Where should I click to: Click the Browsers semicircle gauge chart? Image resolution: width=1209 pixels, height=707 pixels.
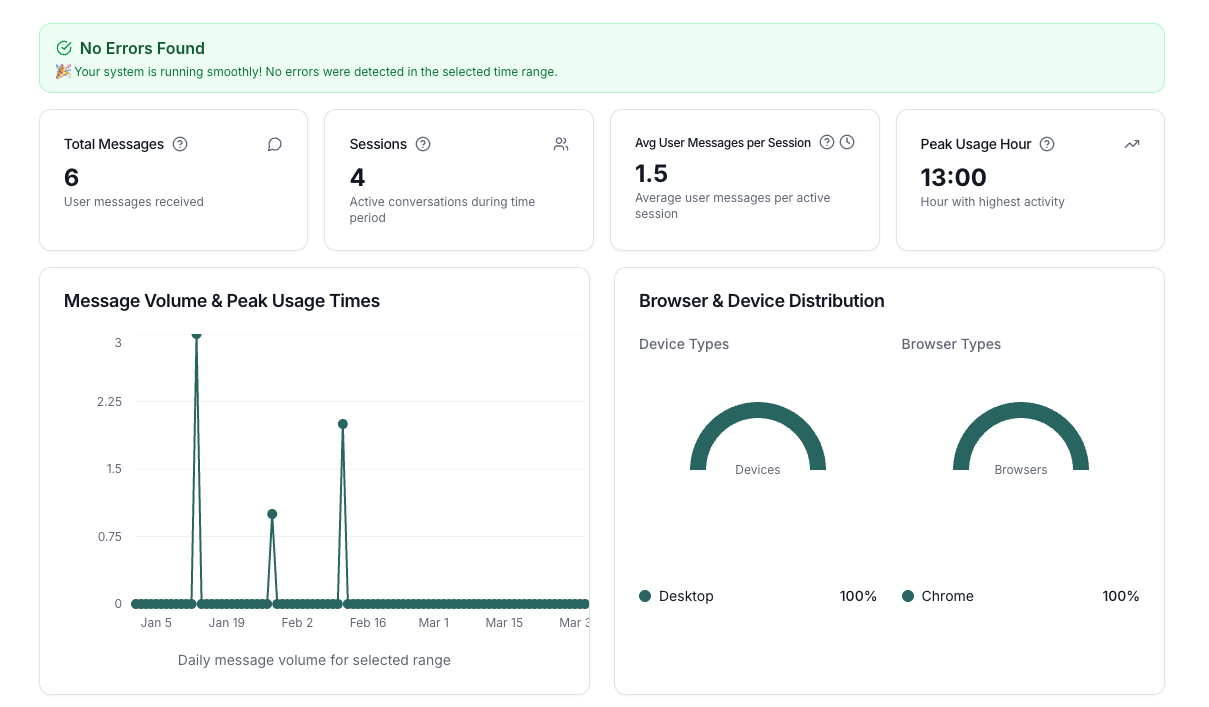tap(1021, 436)
